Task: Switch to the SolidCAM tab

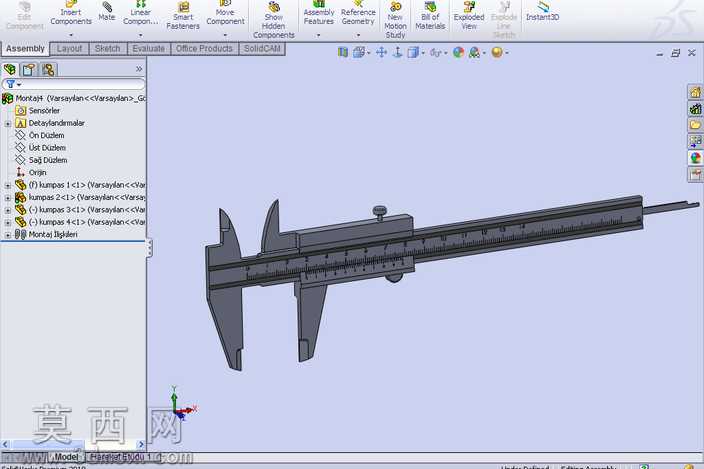Action: pyautogui.click(x=262, y=48)
